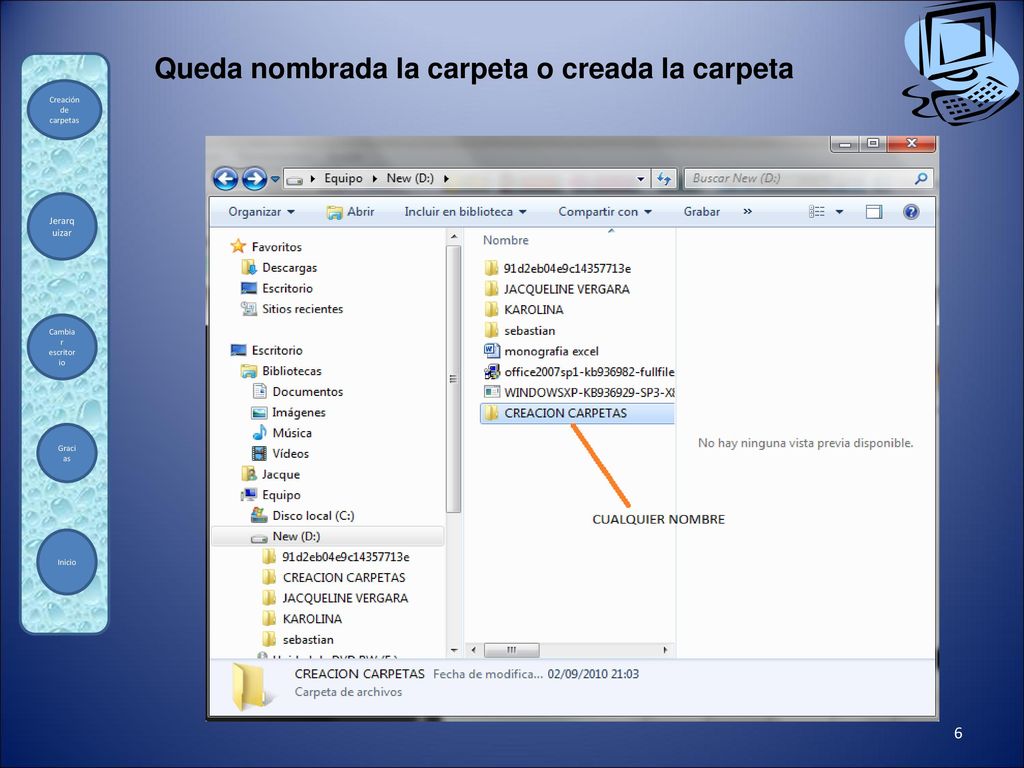Select CREACION CARPETAS folder in file list

click(577, 413)
